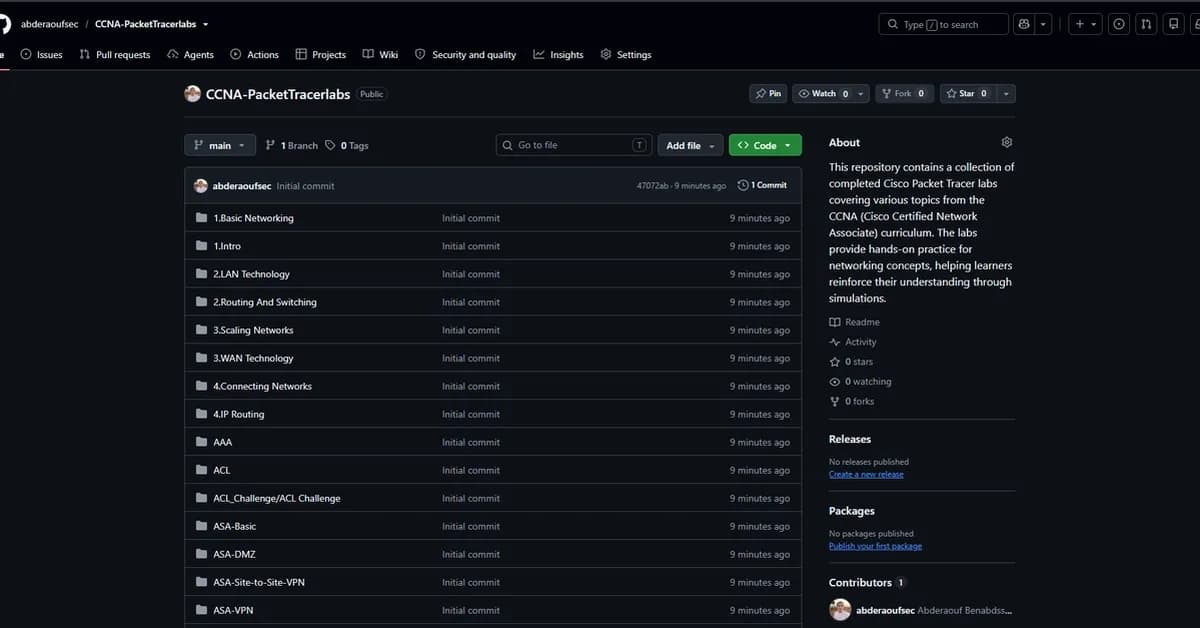Expand the Add file dropdown
Image resolution: width=1200 pixels, height=628 pixels.
pyautogui.click(x=690, y=145)
